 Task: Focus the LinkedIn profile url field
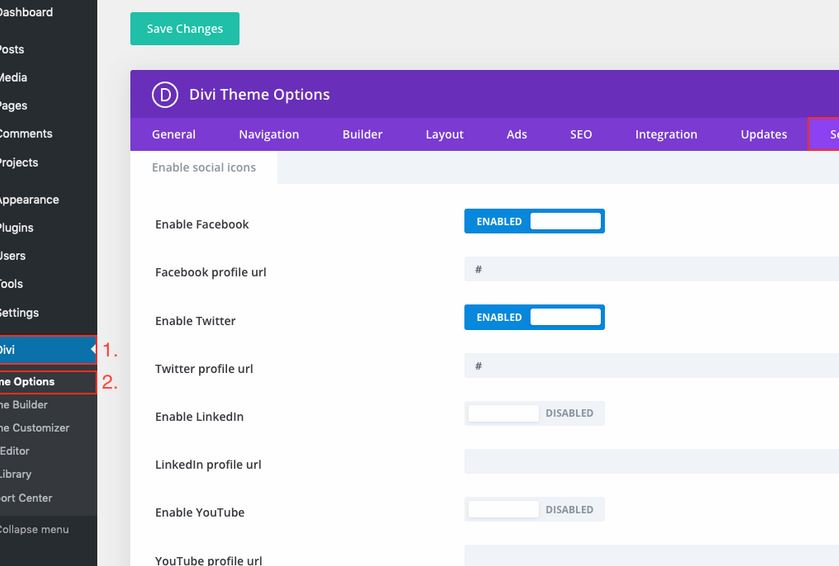click(x=651, y=461)
